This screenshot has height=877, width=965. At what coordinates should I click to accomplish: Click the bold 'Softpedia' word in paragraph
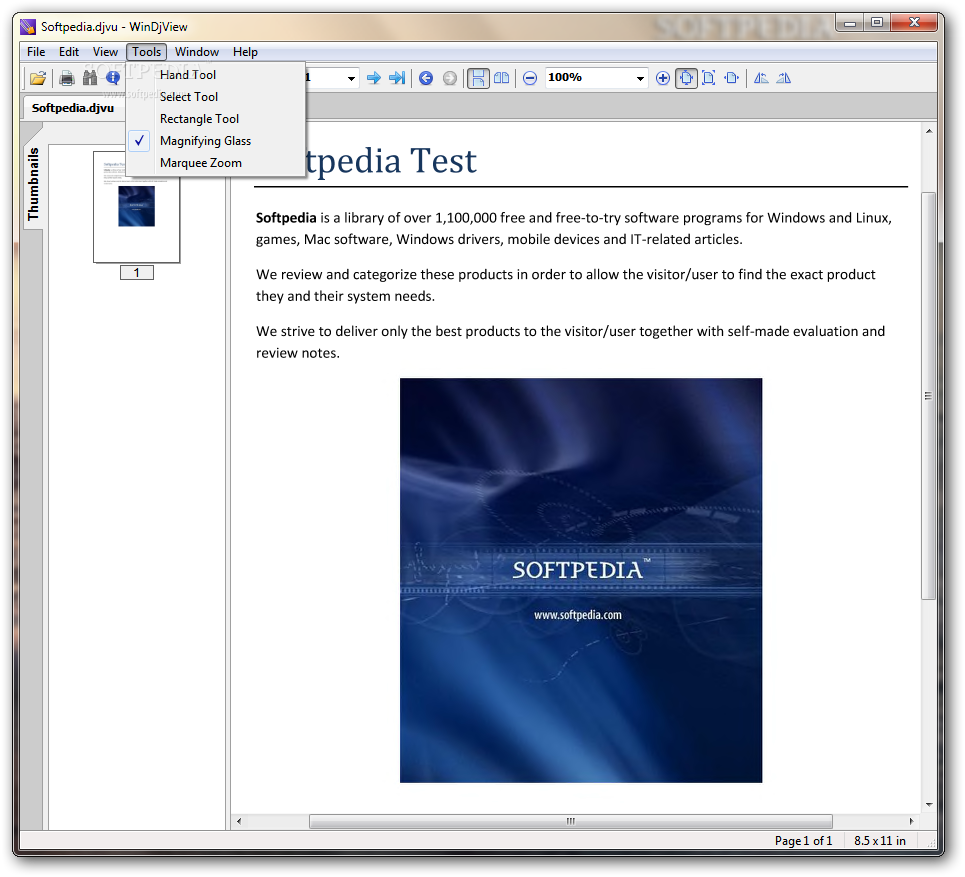(286, 218)
